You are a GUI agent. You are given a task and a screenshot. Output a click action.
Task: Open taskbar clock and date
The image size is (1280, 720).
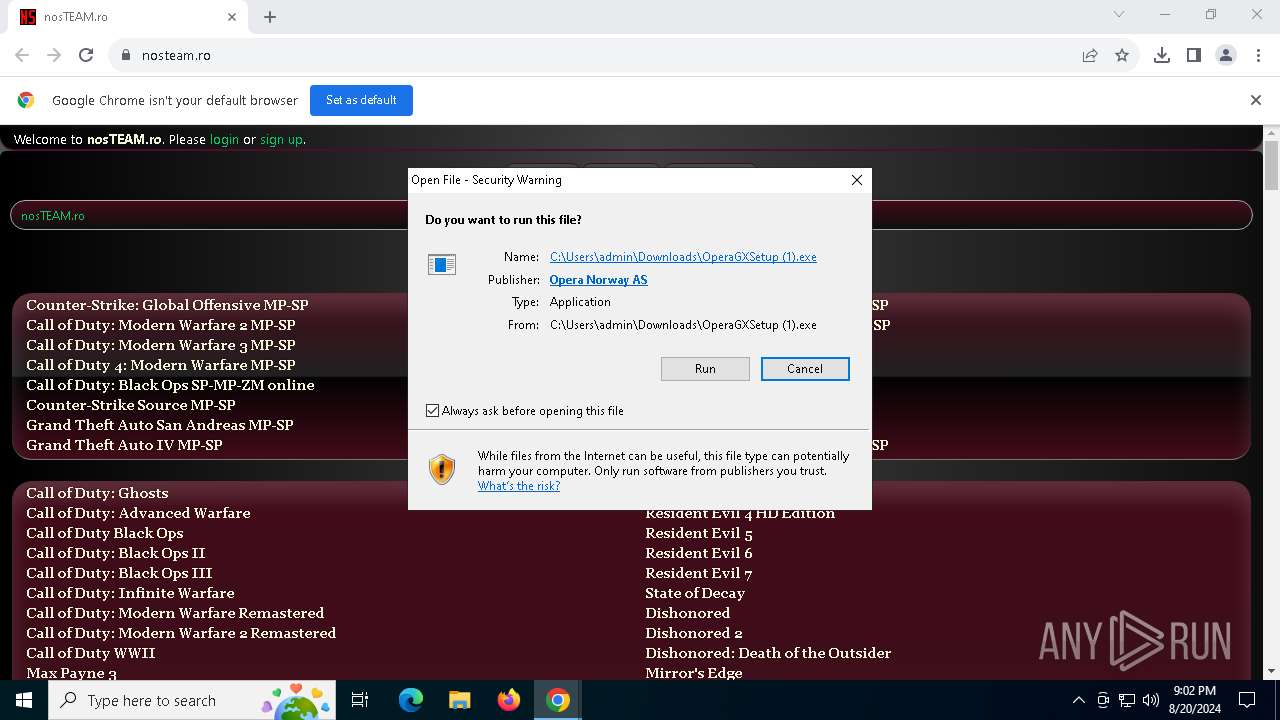[1195, 700]
